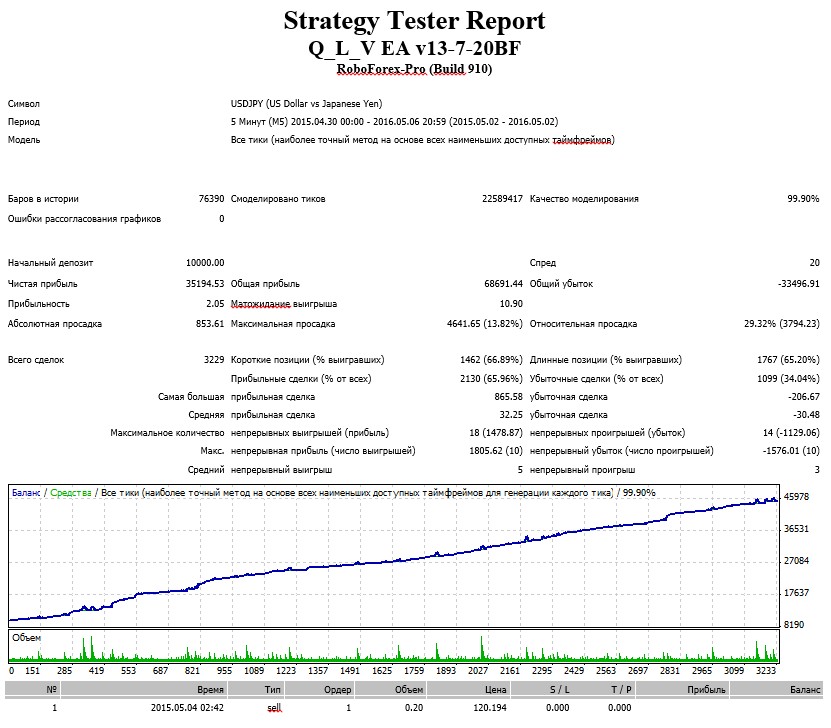The height and width of the screenshot is (728, 831).
Task: Select the M5 period date range text
Action: (x=394, y=122)
